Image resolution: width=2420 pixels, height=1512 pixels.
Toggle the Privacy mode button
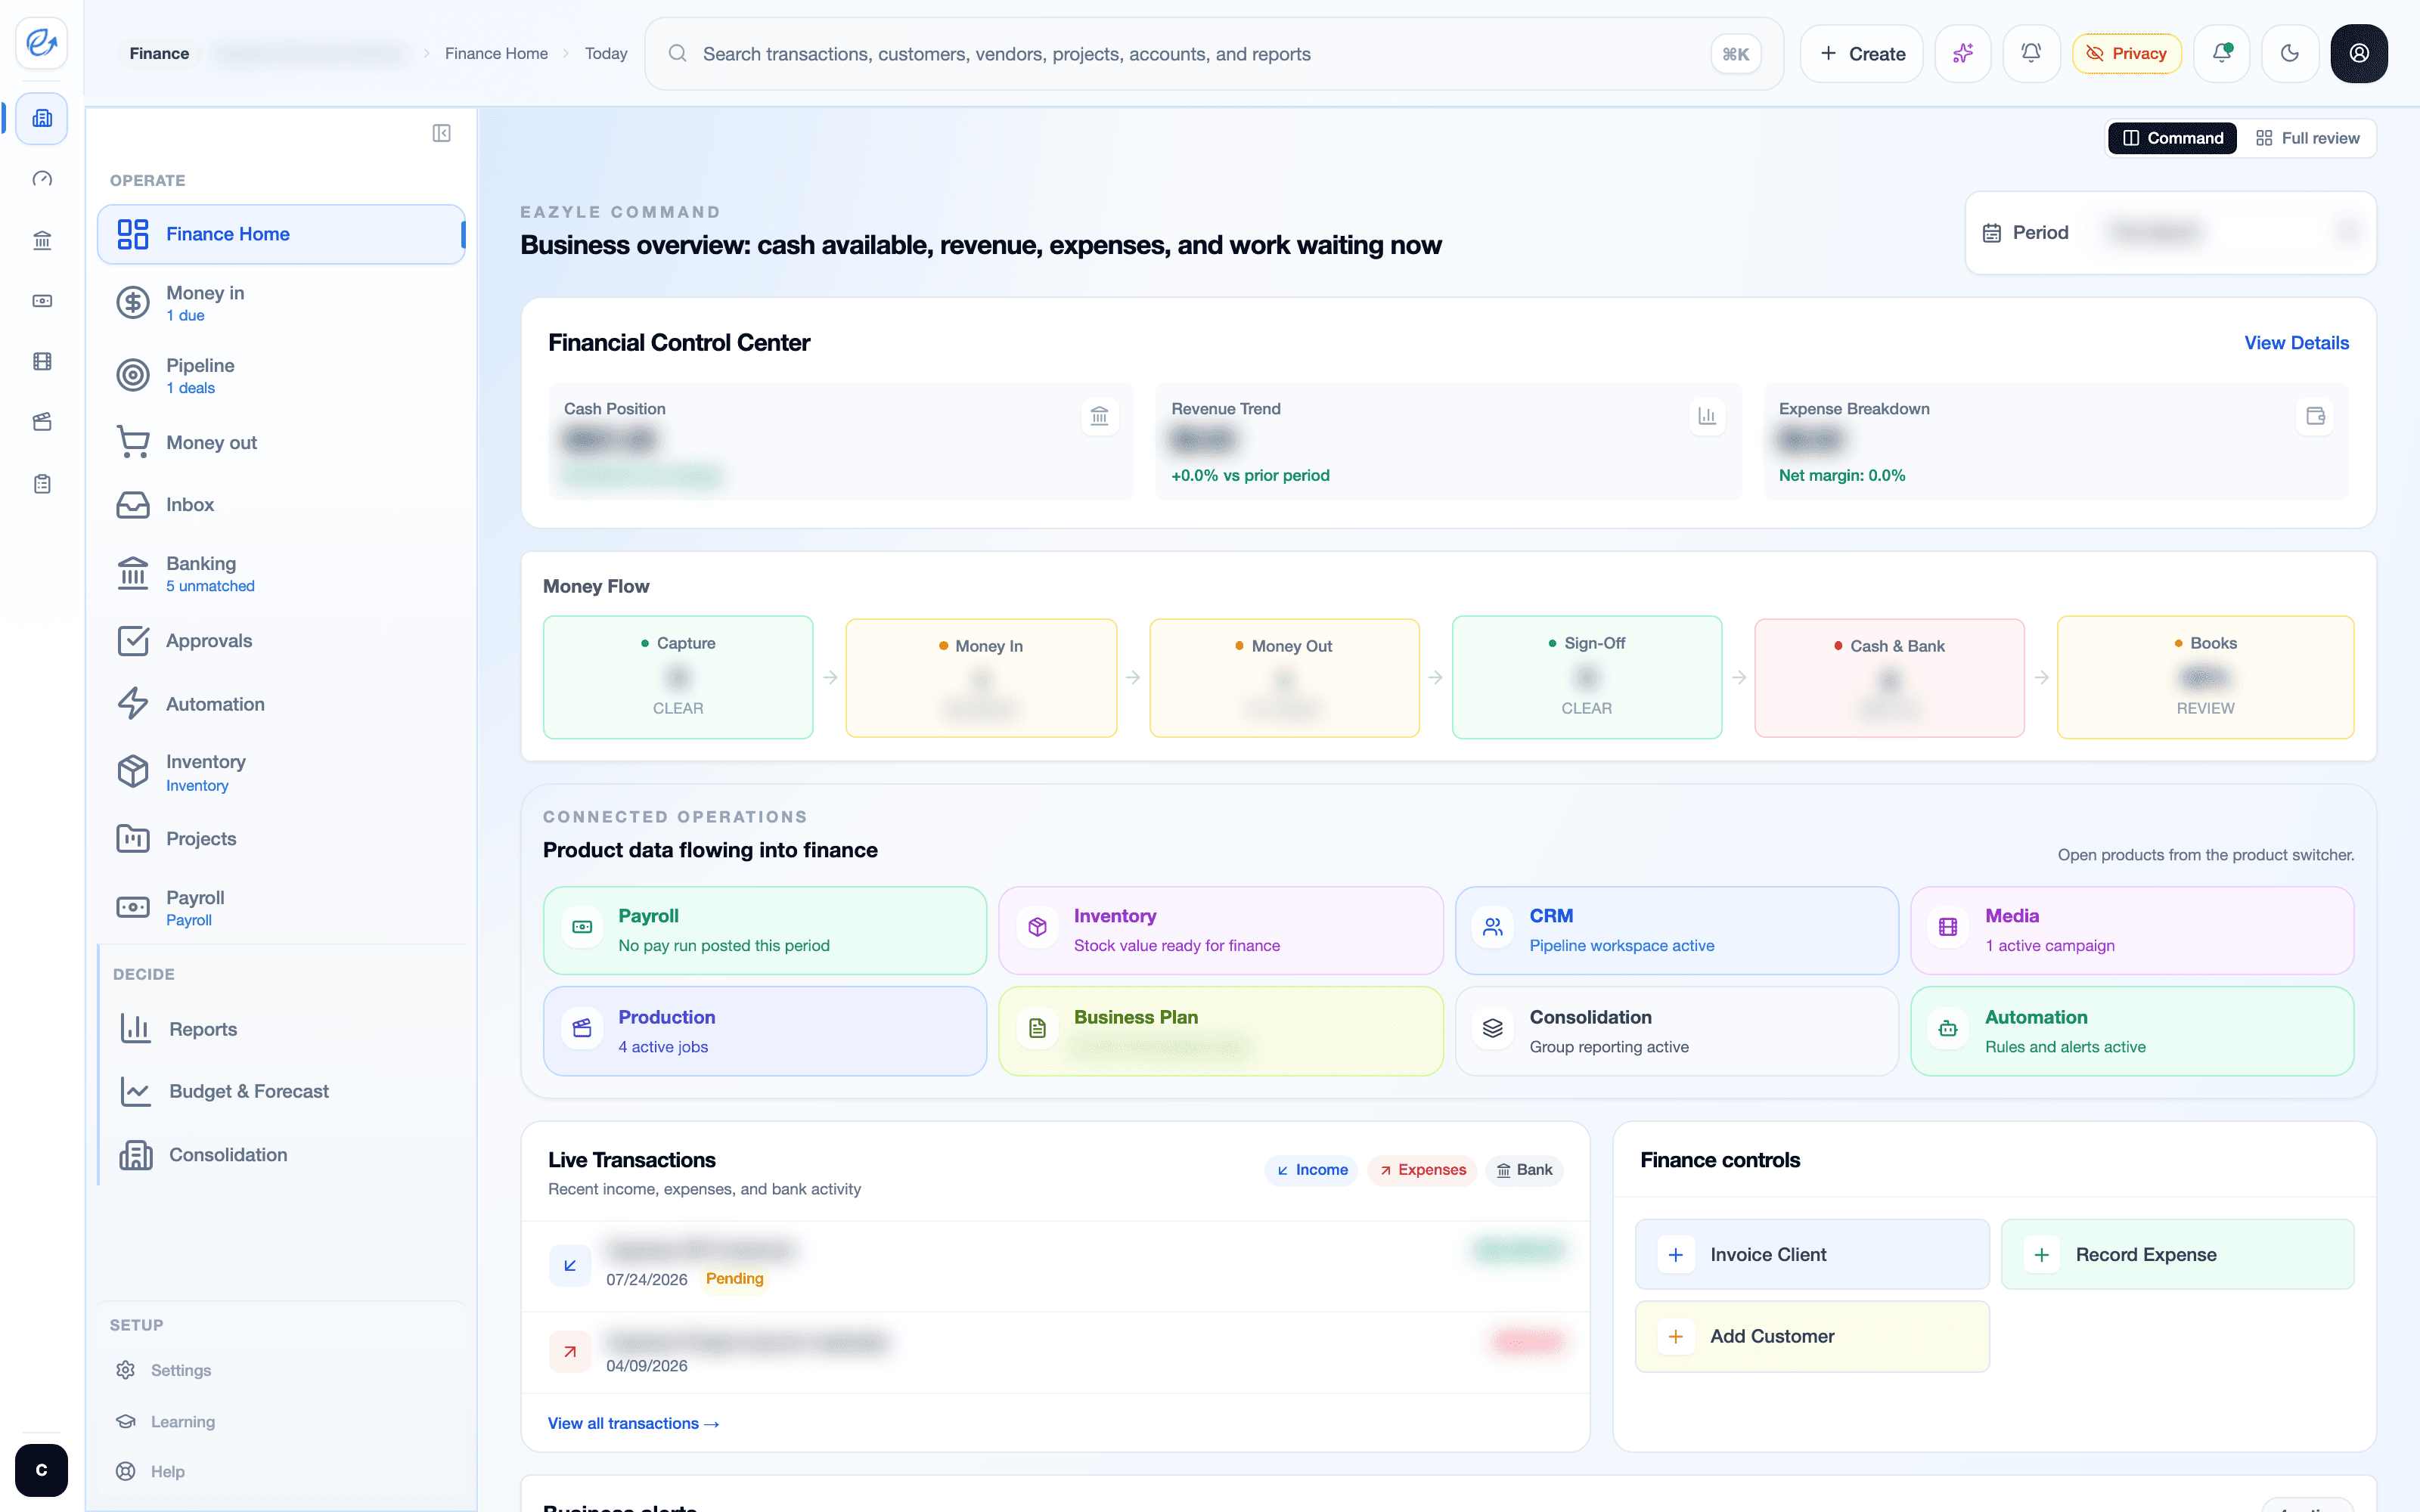pyautogui.click(x=2126, y=54)
